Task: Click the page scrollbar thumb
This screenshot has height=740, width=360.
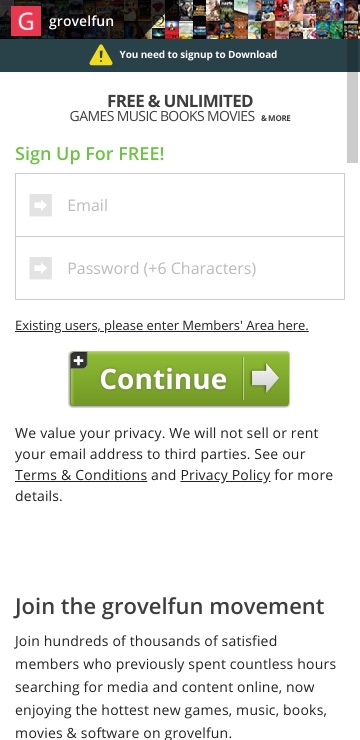Action: pyautogui.click(x=352, y=117)
